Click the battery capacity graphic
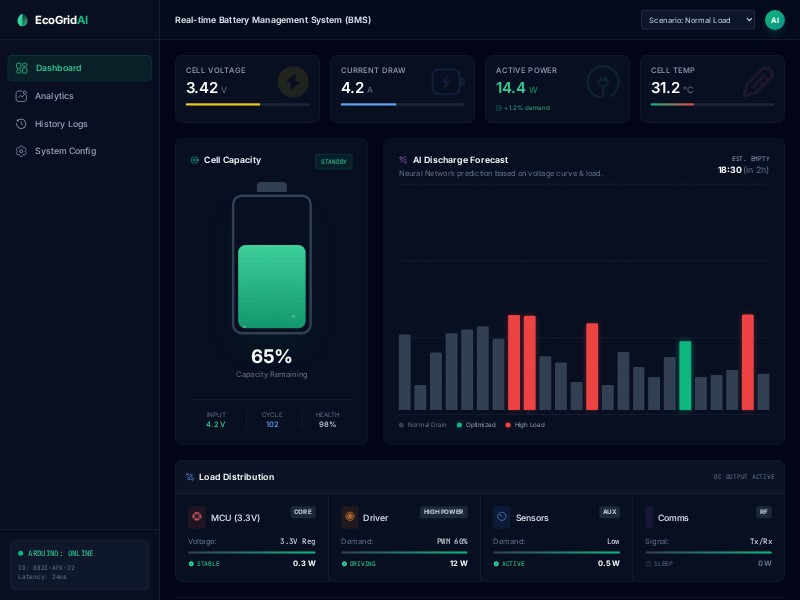This screenshot has height=600, width=800. pyautogui.click(x=272, y=264)
